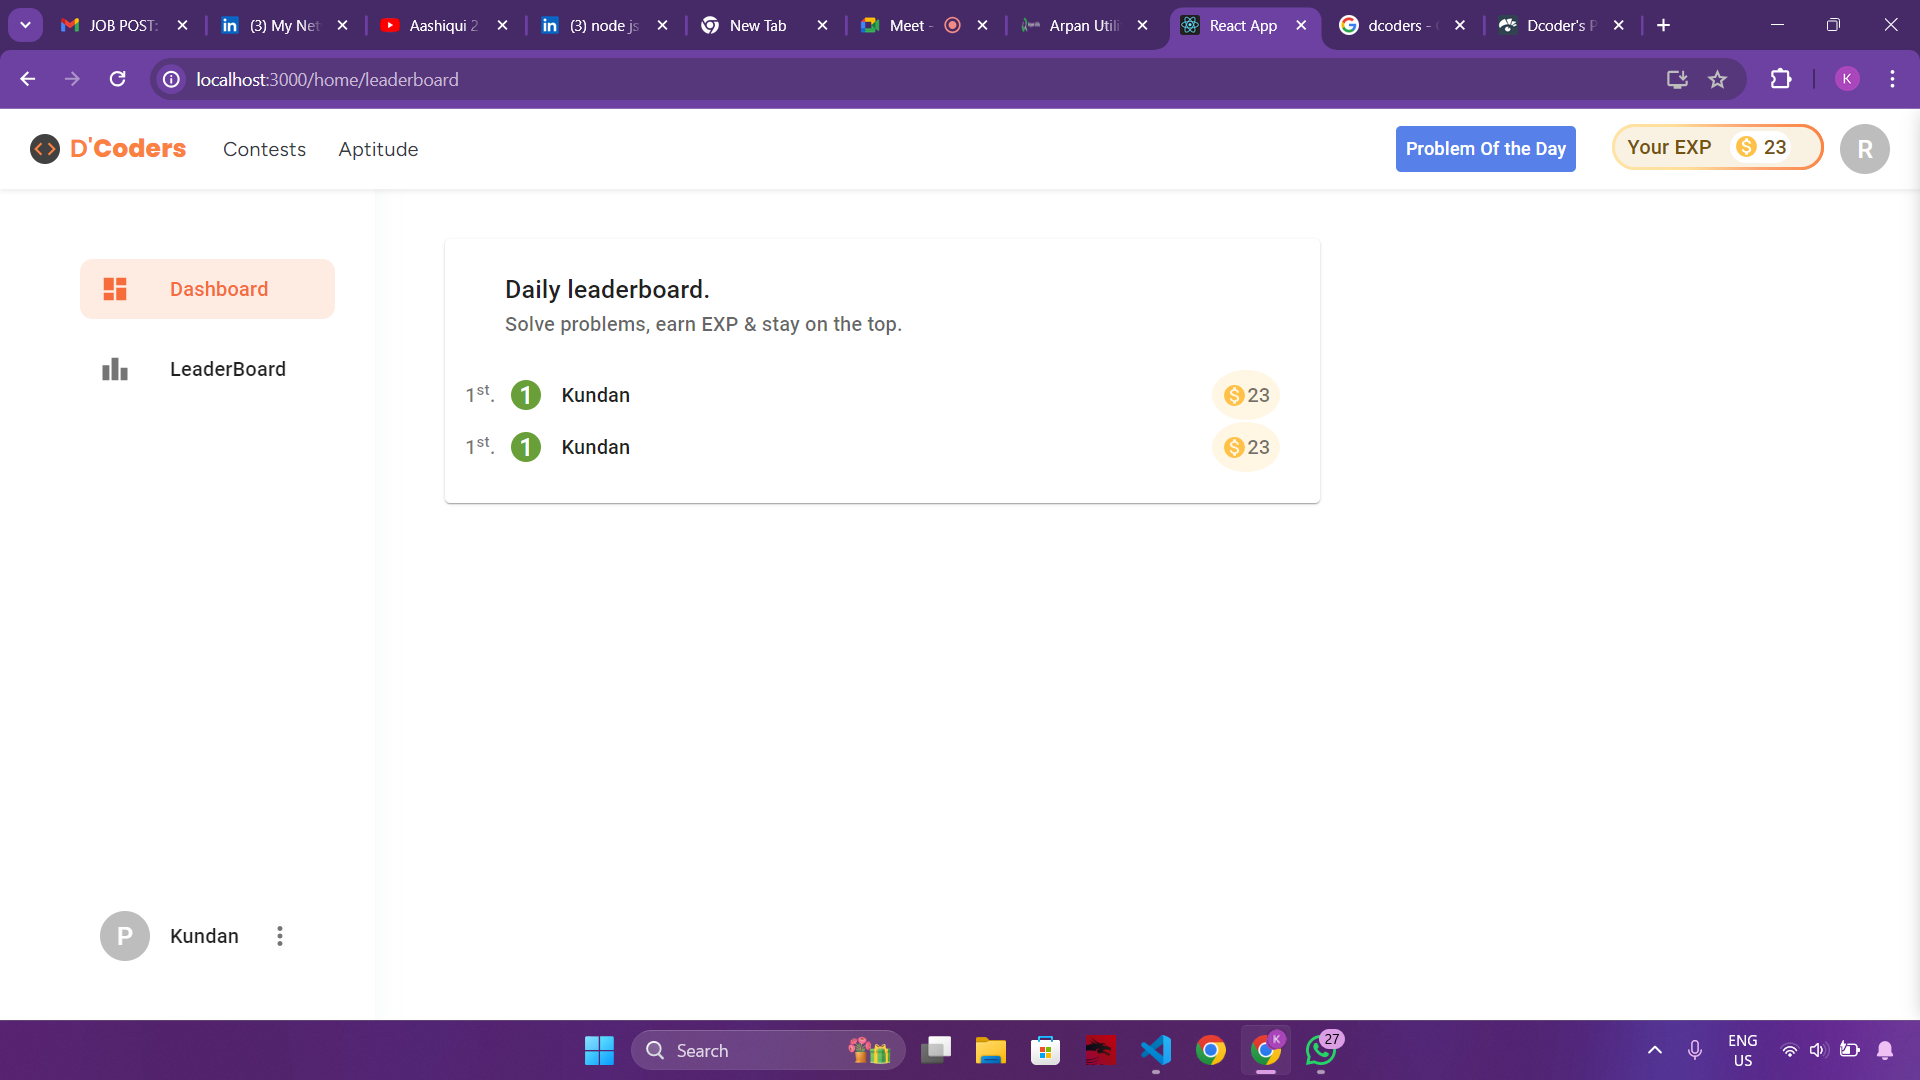The image size is (1920, 1080).
Task: Bookmark this page with the star icon
Action: coord(1717,79)
